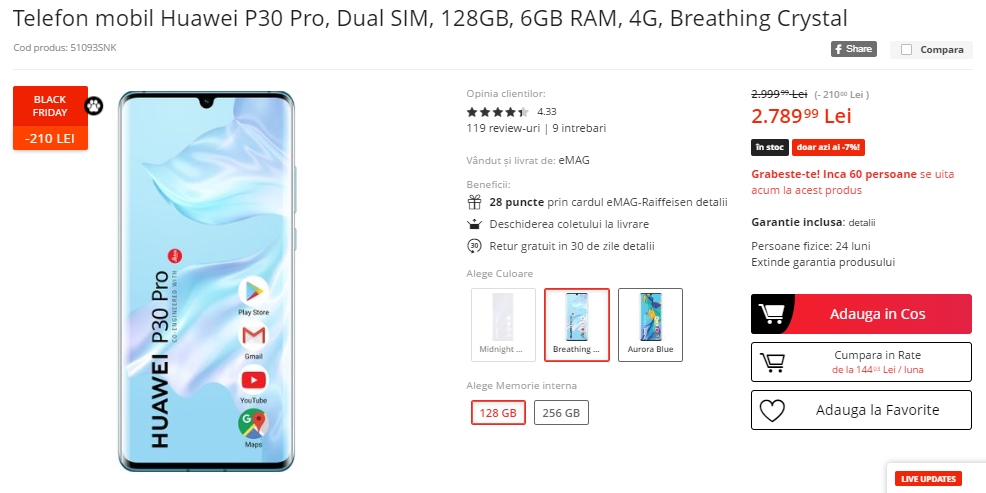
Task: Choose the Breathing Crystal color option
Action: 577,324
